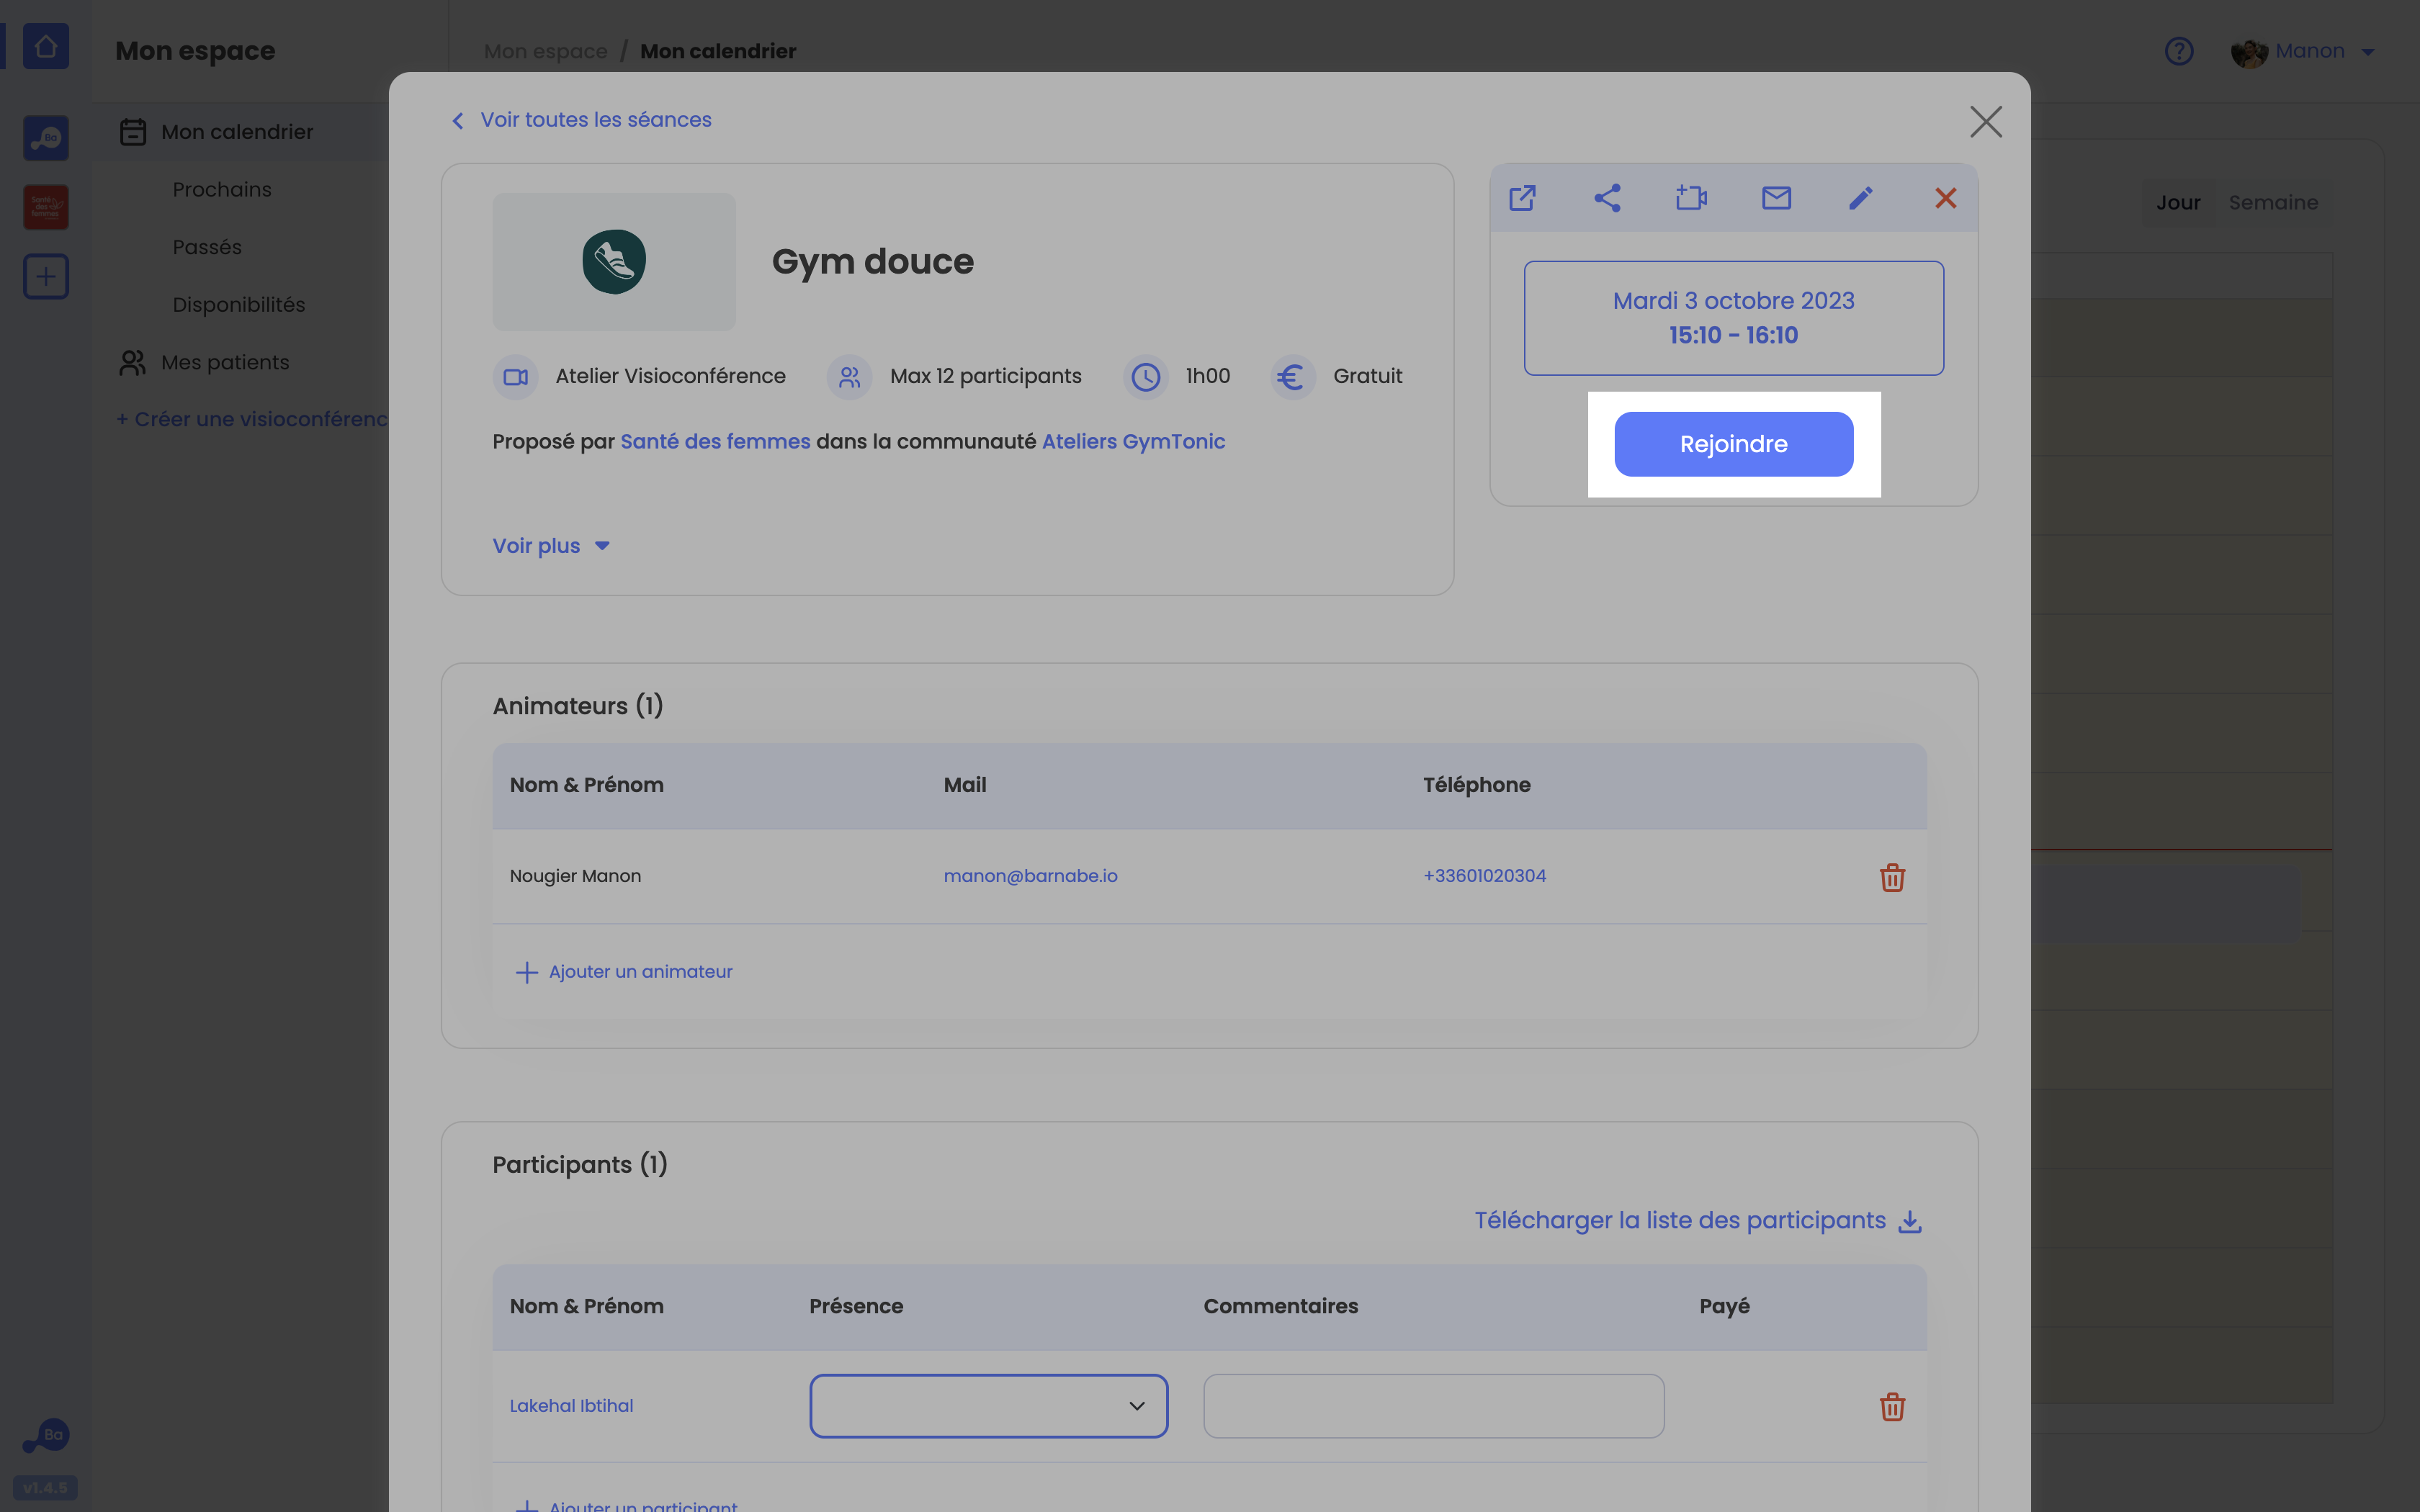
Task: Click the Gym douce shoe thumbnail
Action: [x=614, y=262]
